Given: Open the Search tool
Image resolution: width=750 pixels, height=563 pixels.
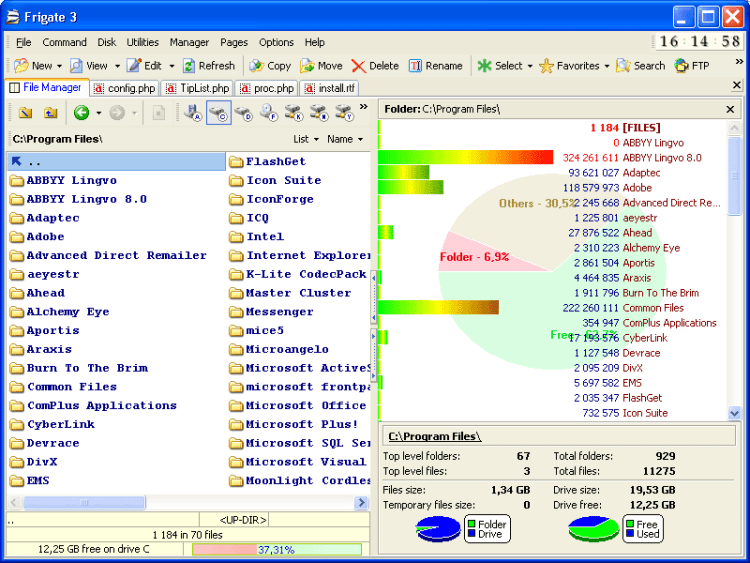Looking at the screenshot, I should point(641,66).
